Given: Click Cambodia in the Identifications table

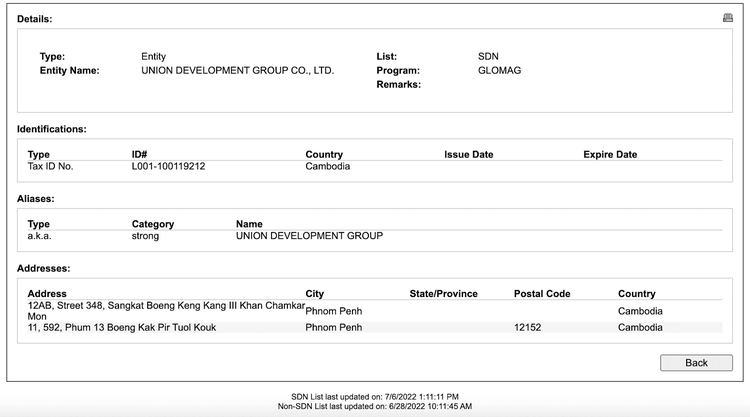Looking at the screenshot, I should pos(327,167).
